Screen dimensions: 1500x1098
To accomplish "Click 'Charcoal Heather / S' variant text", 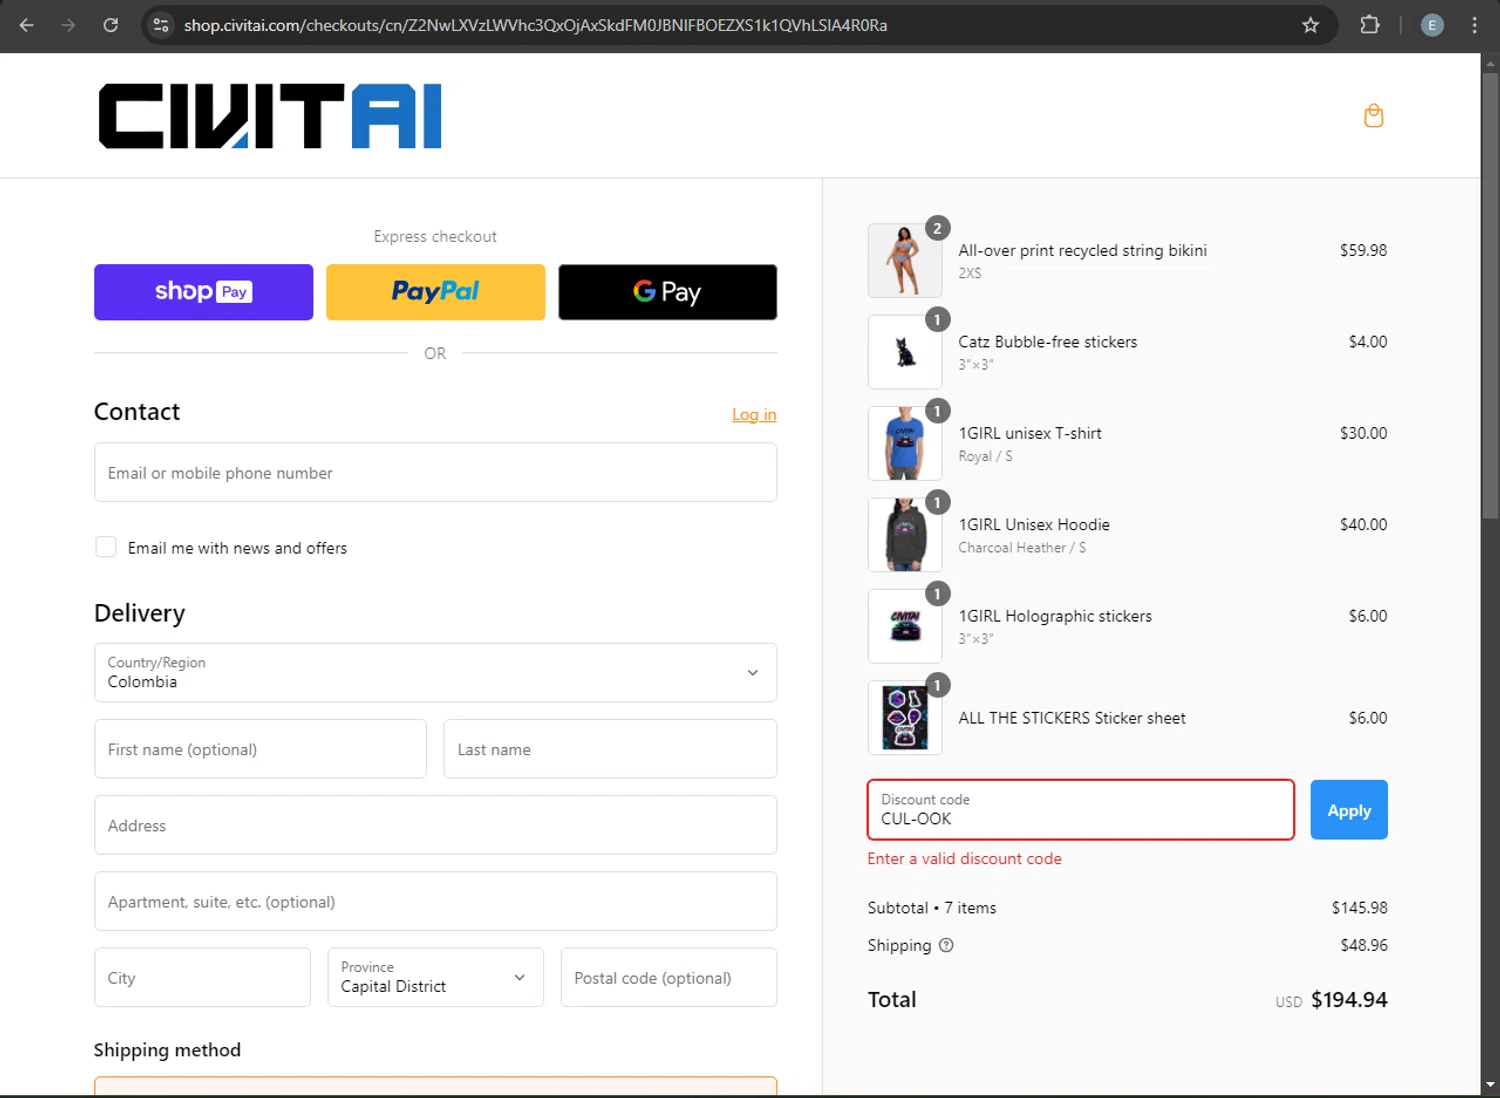I will tap(1022, 548).
